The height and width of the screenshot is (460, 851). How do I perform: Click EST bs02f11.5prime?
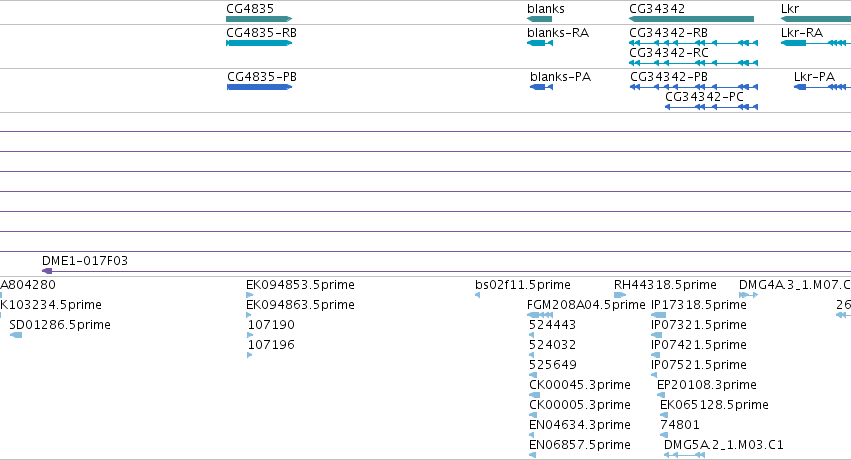coord(523,285)
